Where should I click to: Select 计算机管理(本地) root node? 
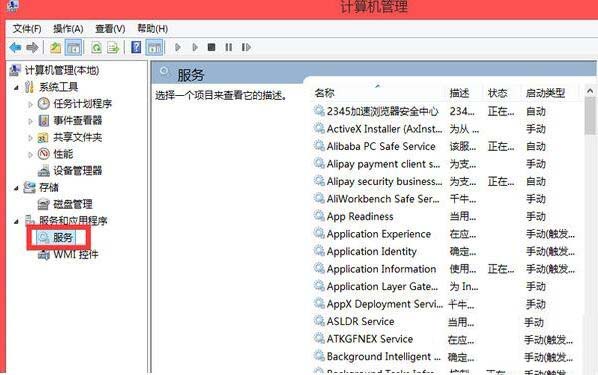pyautogui.click(x=62, y=70)
